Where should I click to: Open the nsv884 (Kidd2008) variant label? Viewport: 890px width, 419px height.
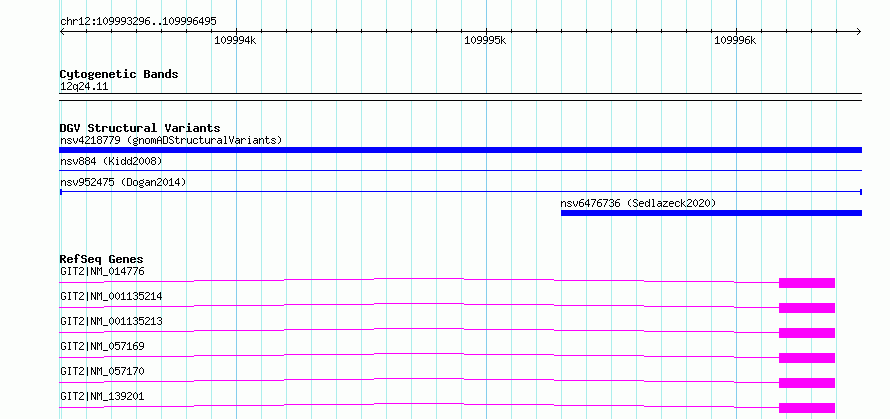point(111,162)
